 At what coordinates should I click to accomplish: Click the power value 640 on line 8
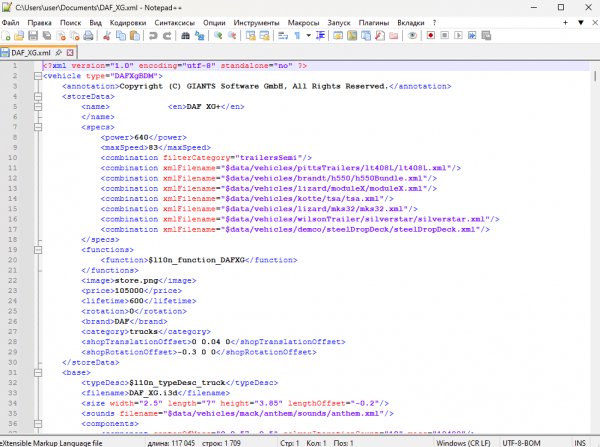point(141,137)
